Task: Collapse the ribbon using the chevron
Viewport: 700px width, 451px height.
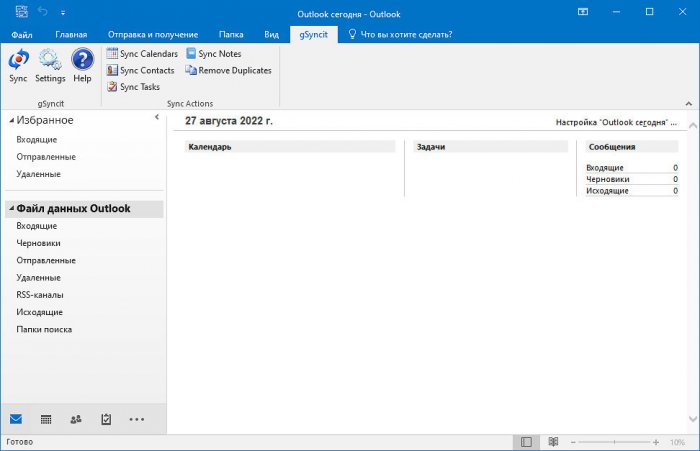Action: pos(688,103)
